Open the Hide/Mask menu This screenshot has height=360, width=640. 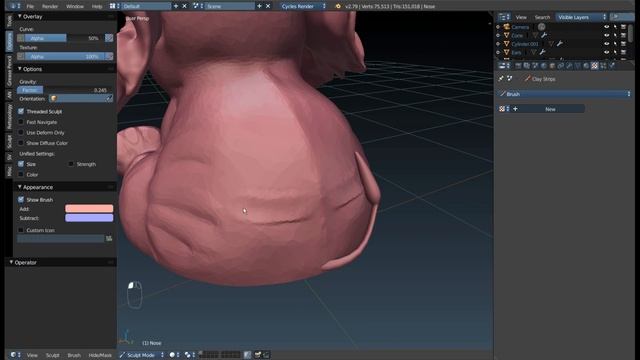[x=100, y=355]
